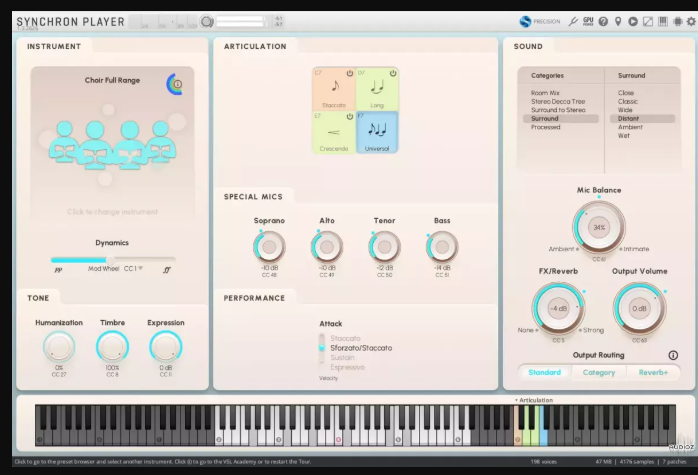The height and width of the screenshot is (475, 698).
Task: Toggle power on the Long tile
Action: (393, 73)
